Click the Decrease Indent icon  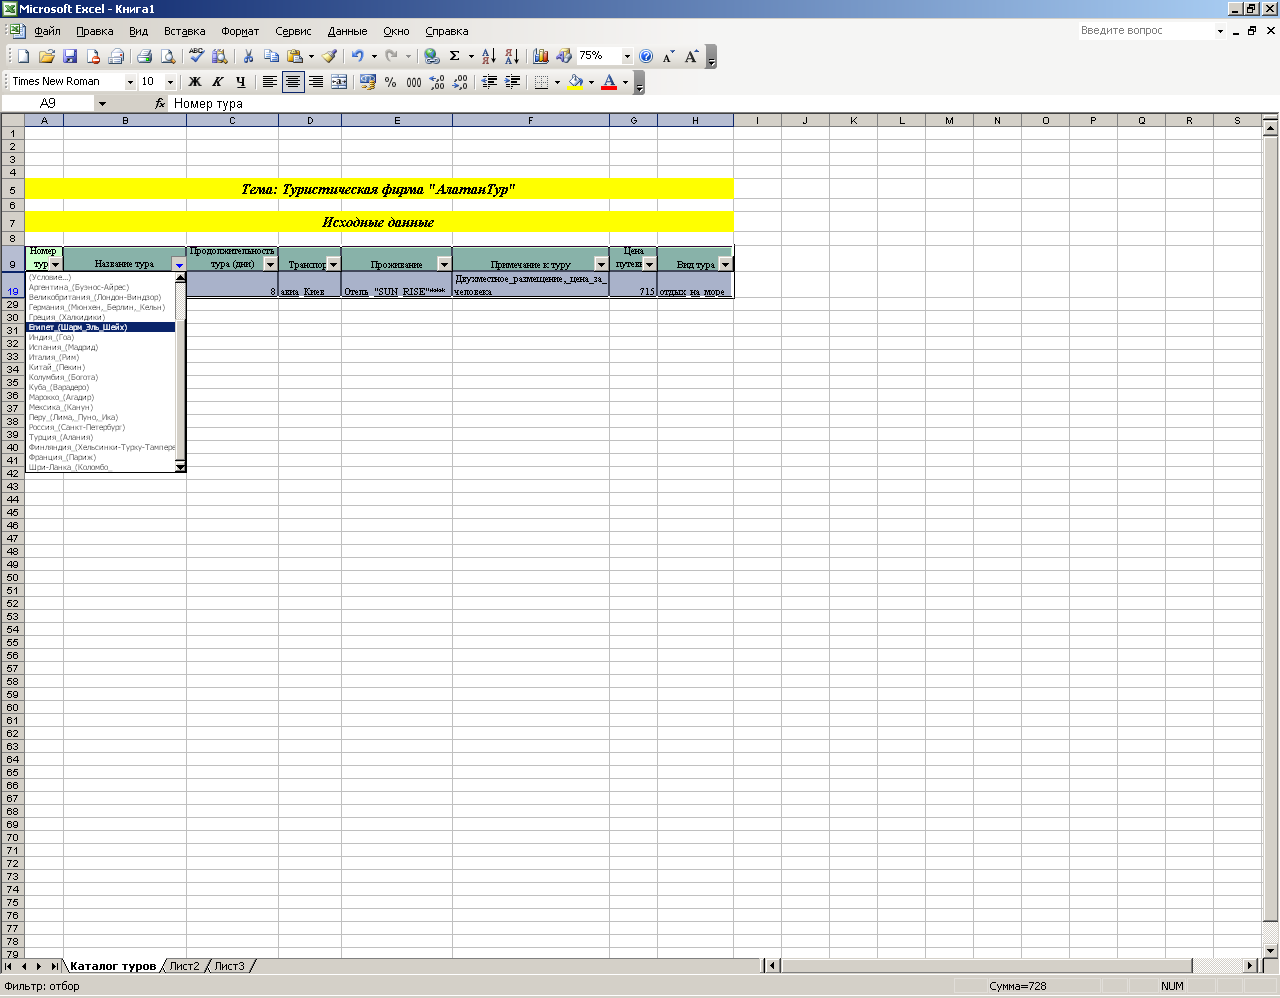pos(489,82)
